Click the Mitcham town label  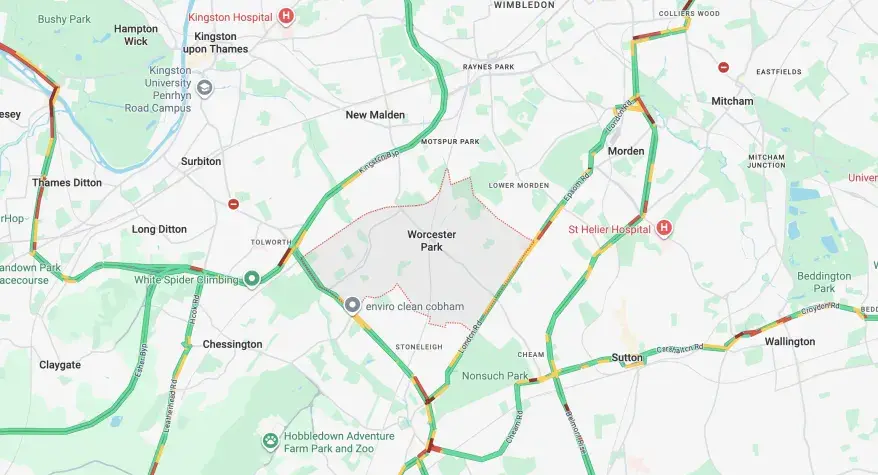tap(732, 101)
